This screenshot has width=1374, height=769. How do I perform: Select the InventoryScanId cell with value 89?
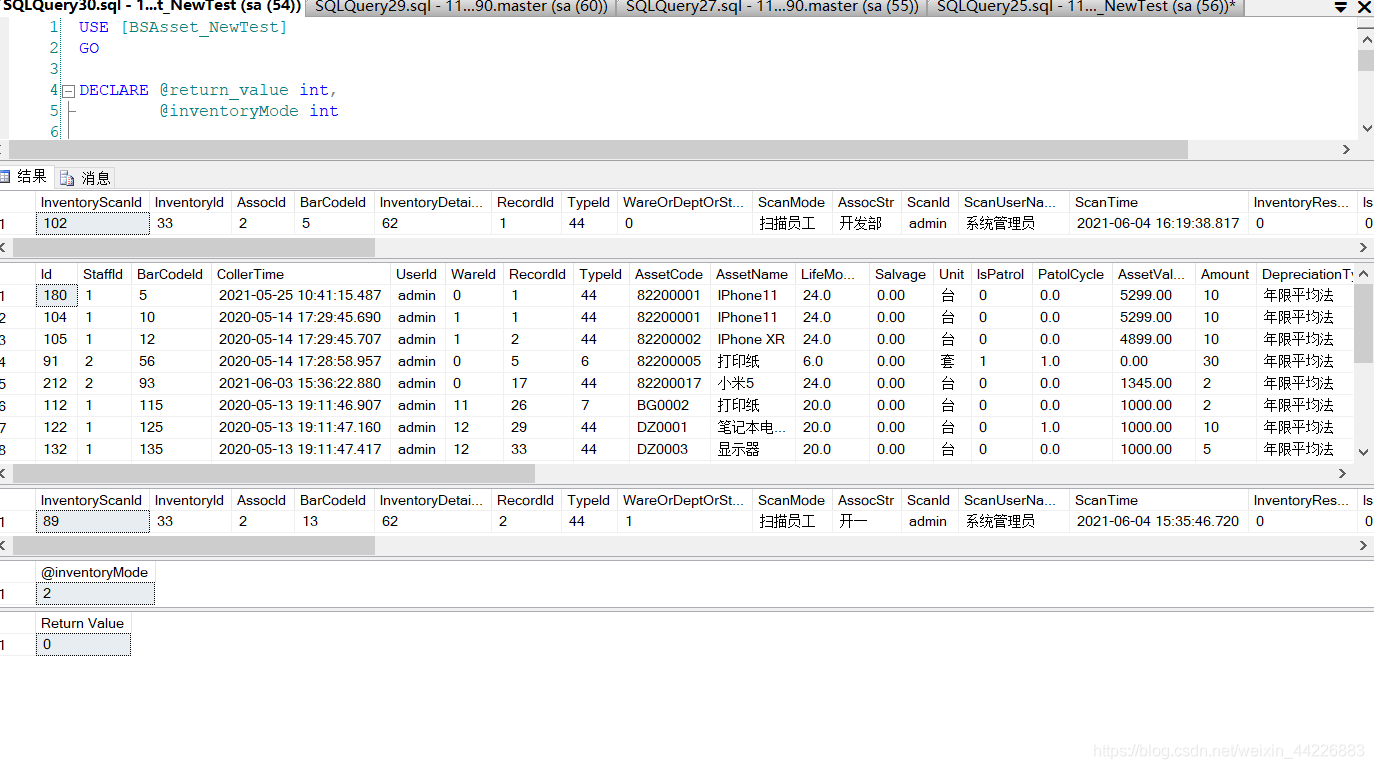92,521
